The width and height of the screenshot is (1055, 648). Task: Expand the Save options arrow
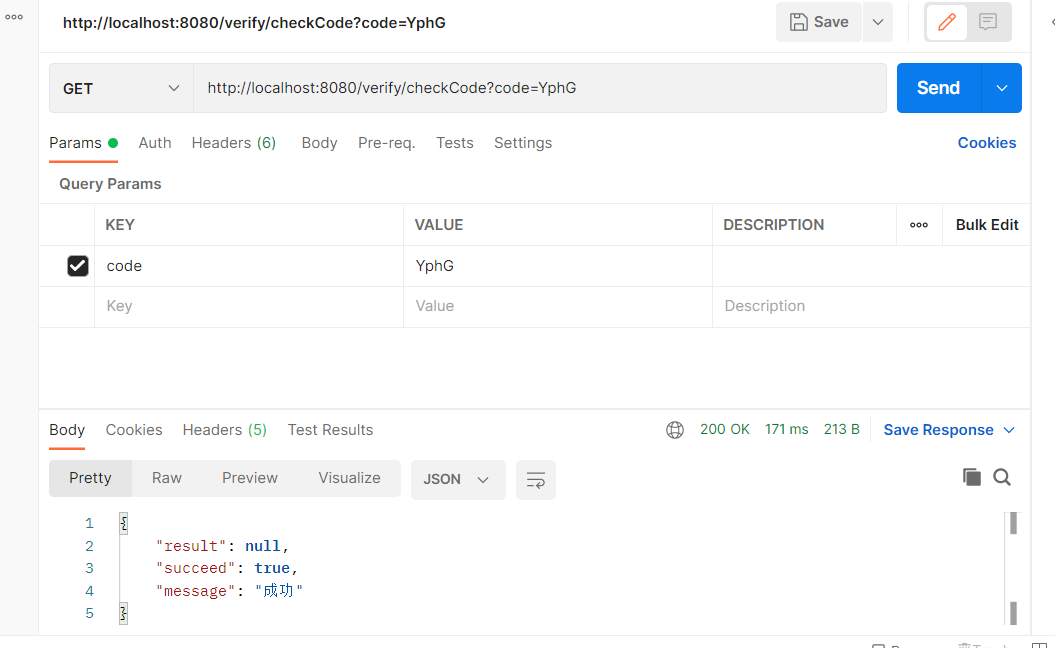coord(877,22)
